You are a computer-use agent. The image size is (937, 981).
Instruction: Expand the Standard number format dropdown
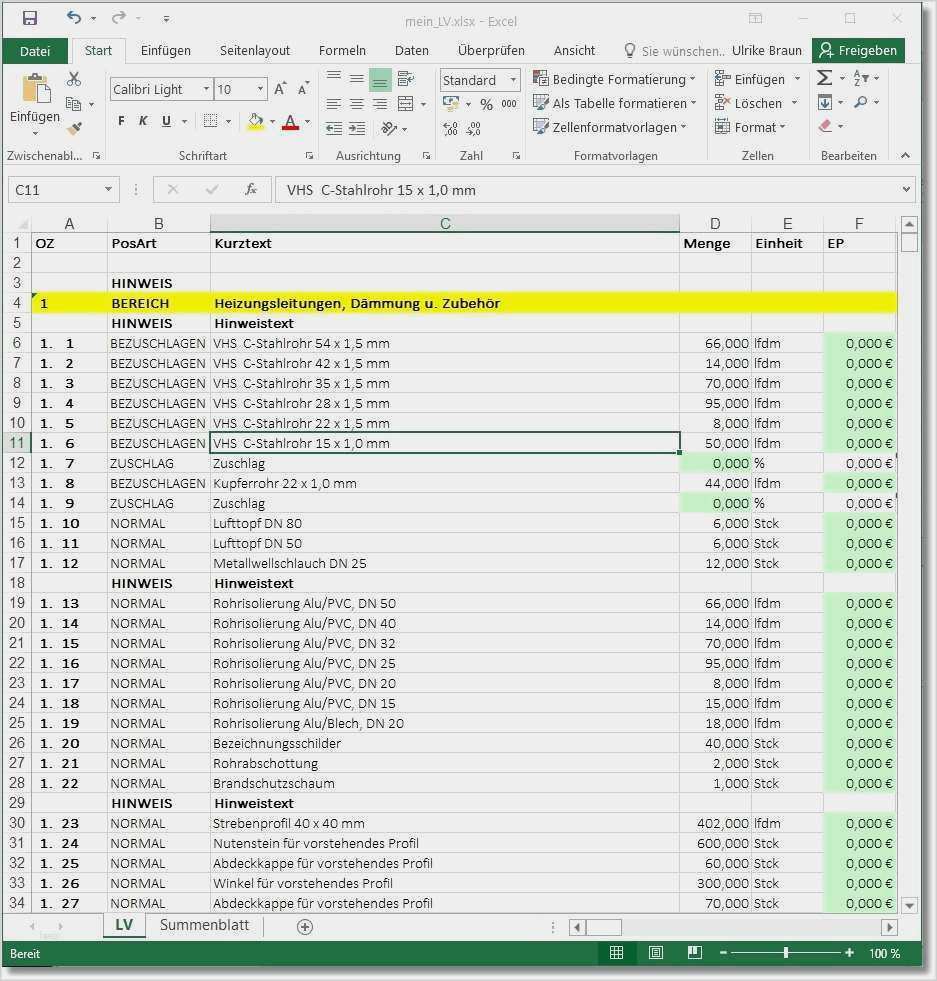tap(513, 80)
